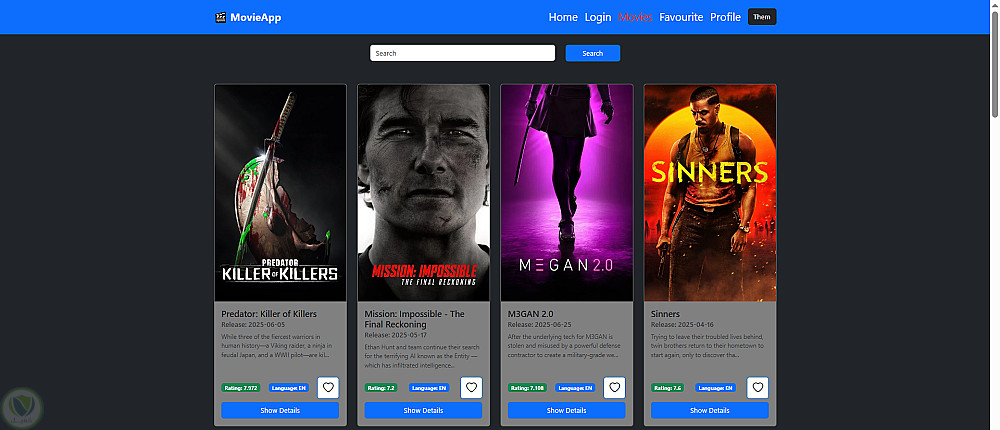The width and height of the screenshot is (1000, 430).
Task: Click the title 'Mission: Impossible - The Final Reckoning'
Action: 415,319
